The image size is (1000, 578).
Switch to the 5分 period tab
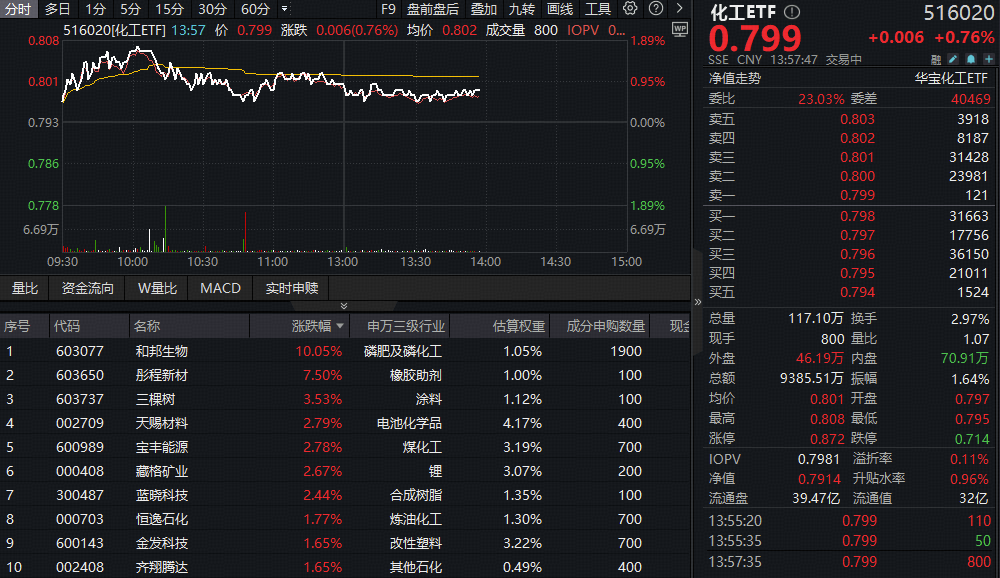coord(130,9)
